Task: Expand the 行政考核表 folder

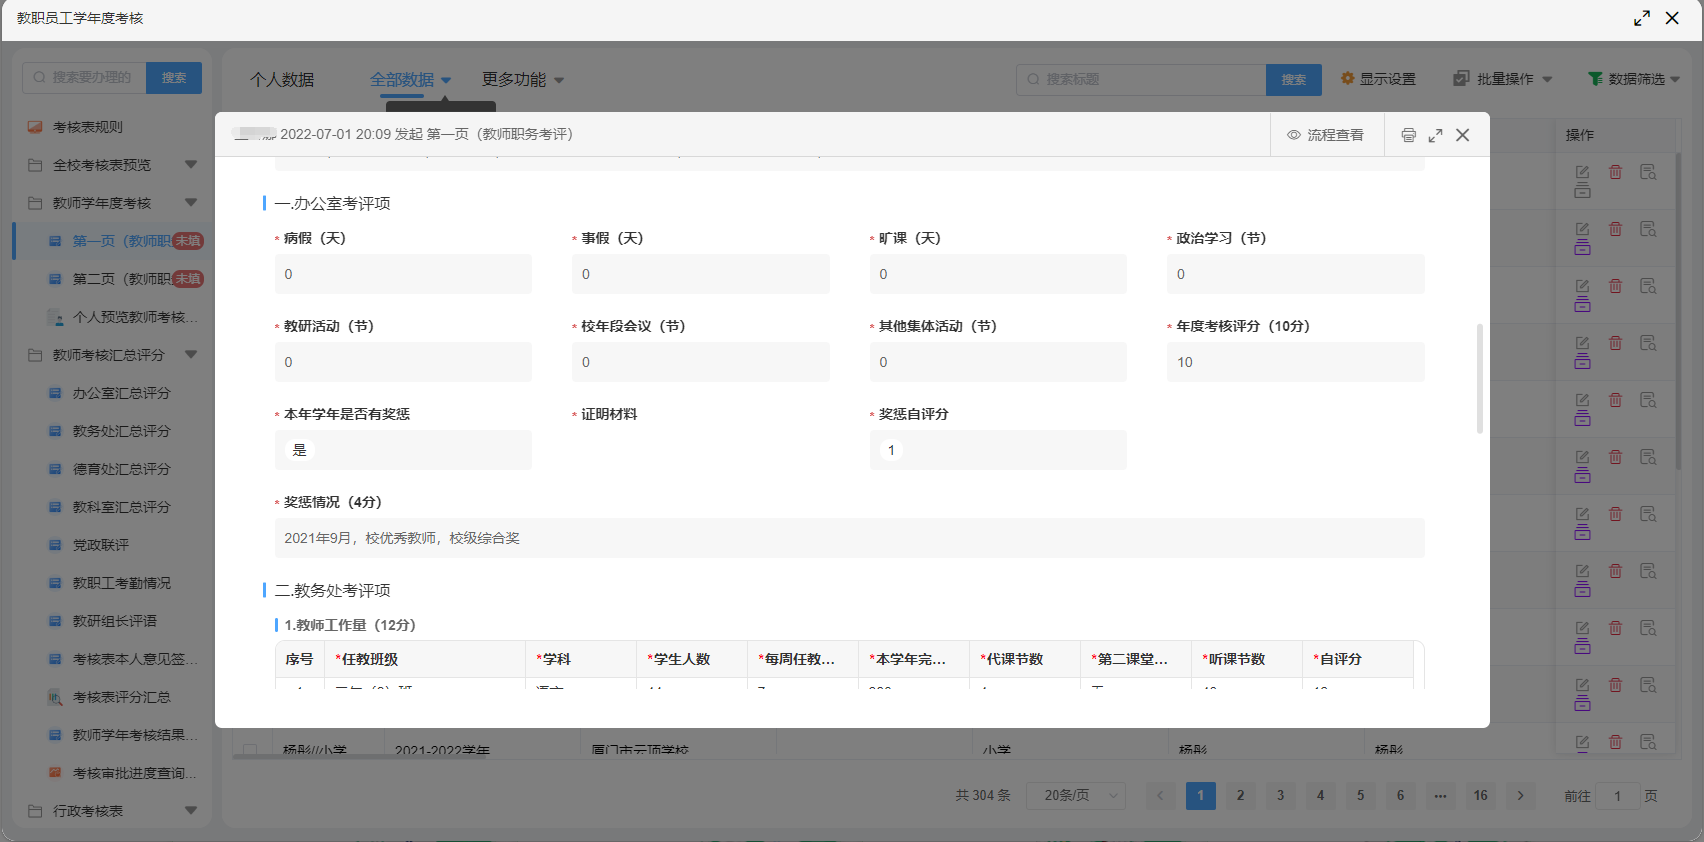Action: click(x=190, y=811)
